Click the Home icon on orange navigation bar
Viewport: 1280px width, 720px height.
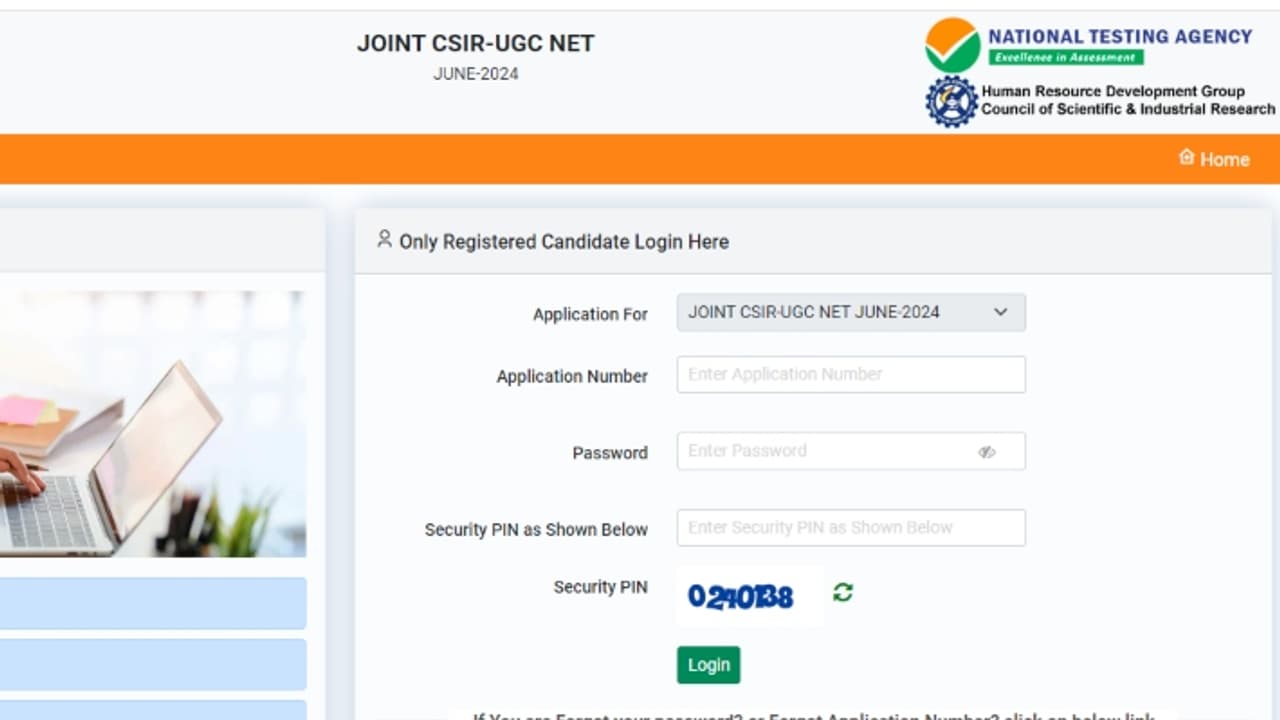click(x=1186, y=157)
